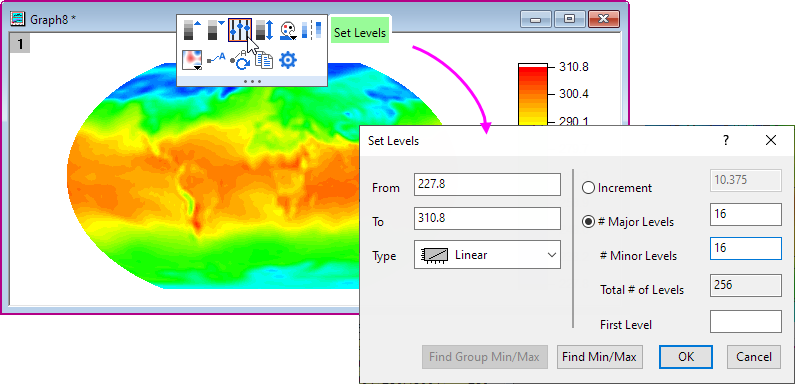Click the line label 'A' icon

tap(216, 59)
